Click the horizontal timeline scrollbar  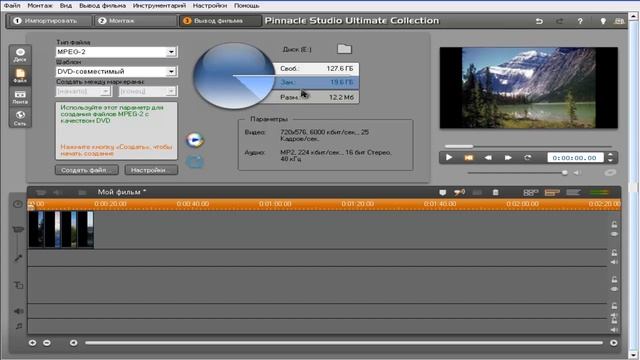[344, 343]
